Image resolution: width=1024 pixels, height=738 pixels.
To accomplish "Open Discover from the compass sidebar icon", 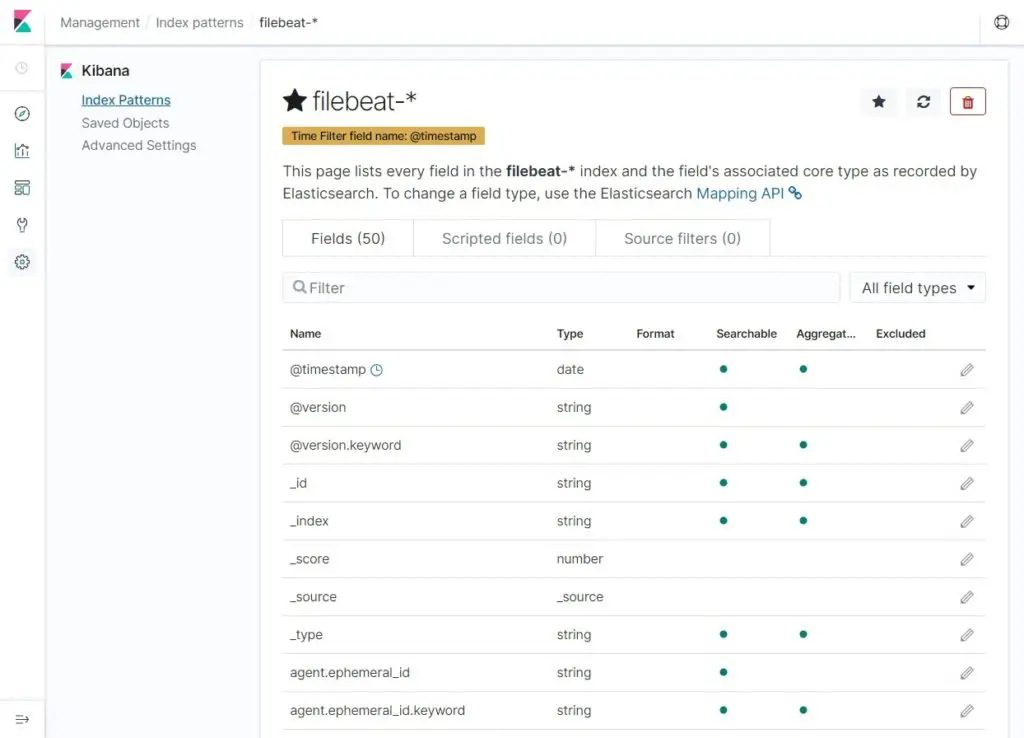I will [22, 114].
